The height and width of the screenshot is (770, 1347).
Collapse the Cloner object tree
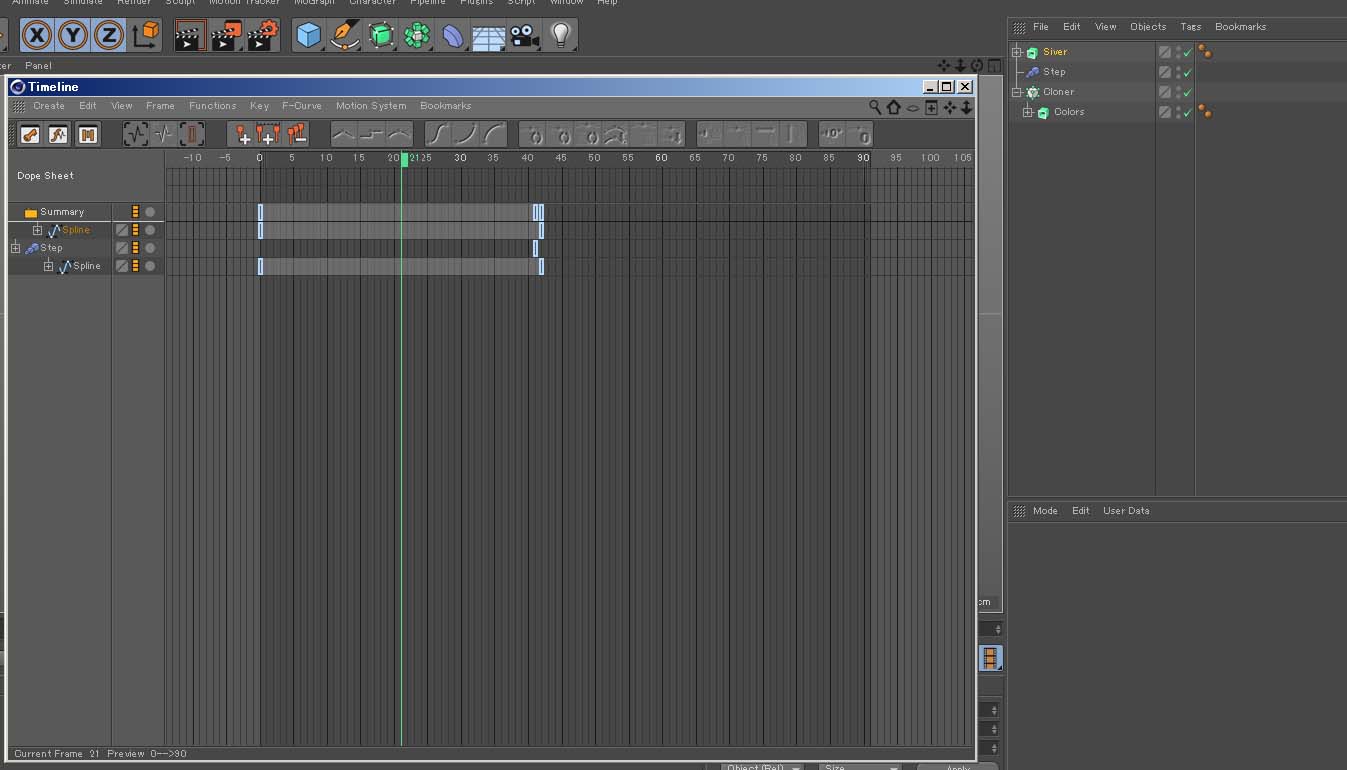(x=1017, y=92)
